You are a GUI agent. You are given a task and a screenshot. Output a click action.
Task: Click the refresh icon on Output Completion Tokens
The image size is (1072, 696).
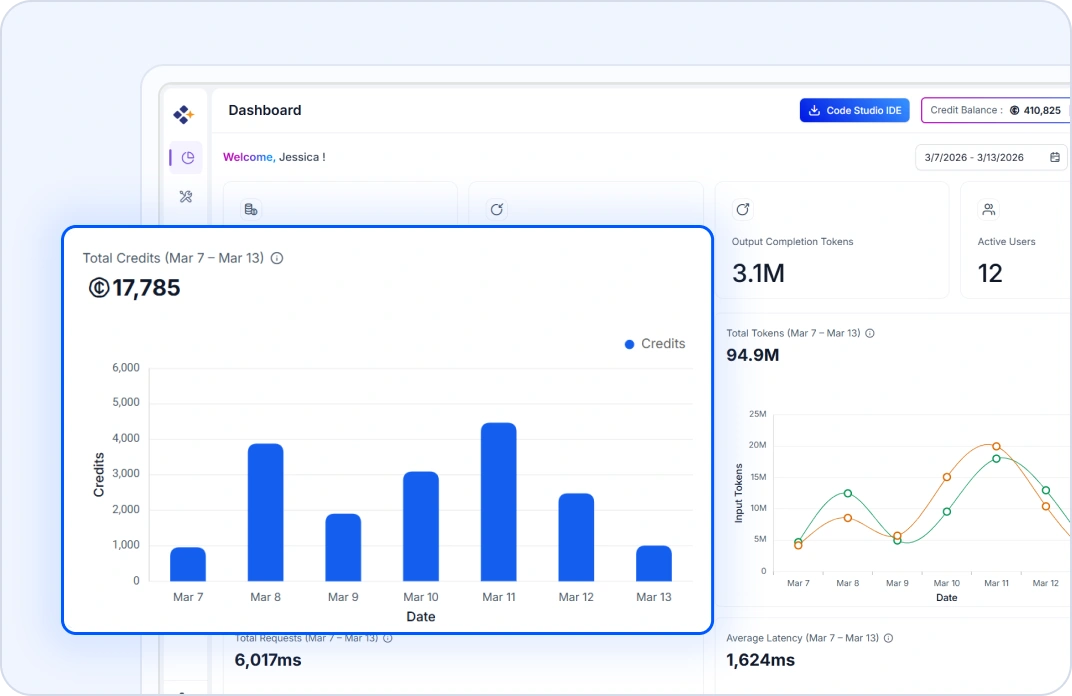(743, 209)
